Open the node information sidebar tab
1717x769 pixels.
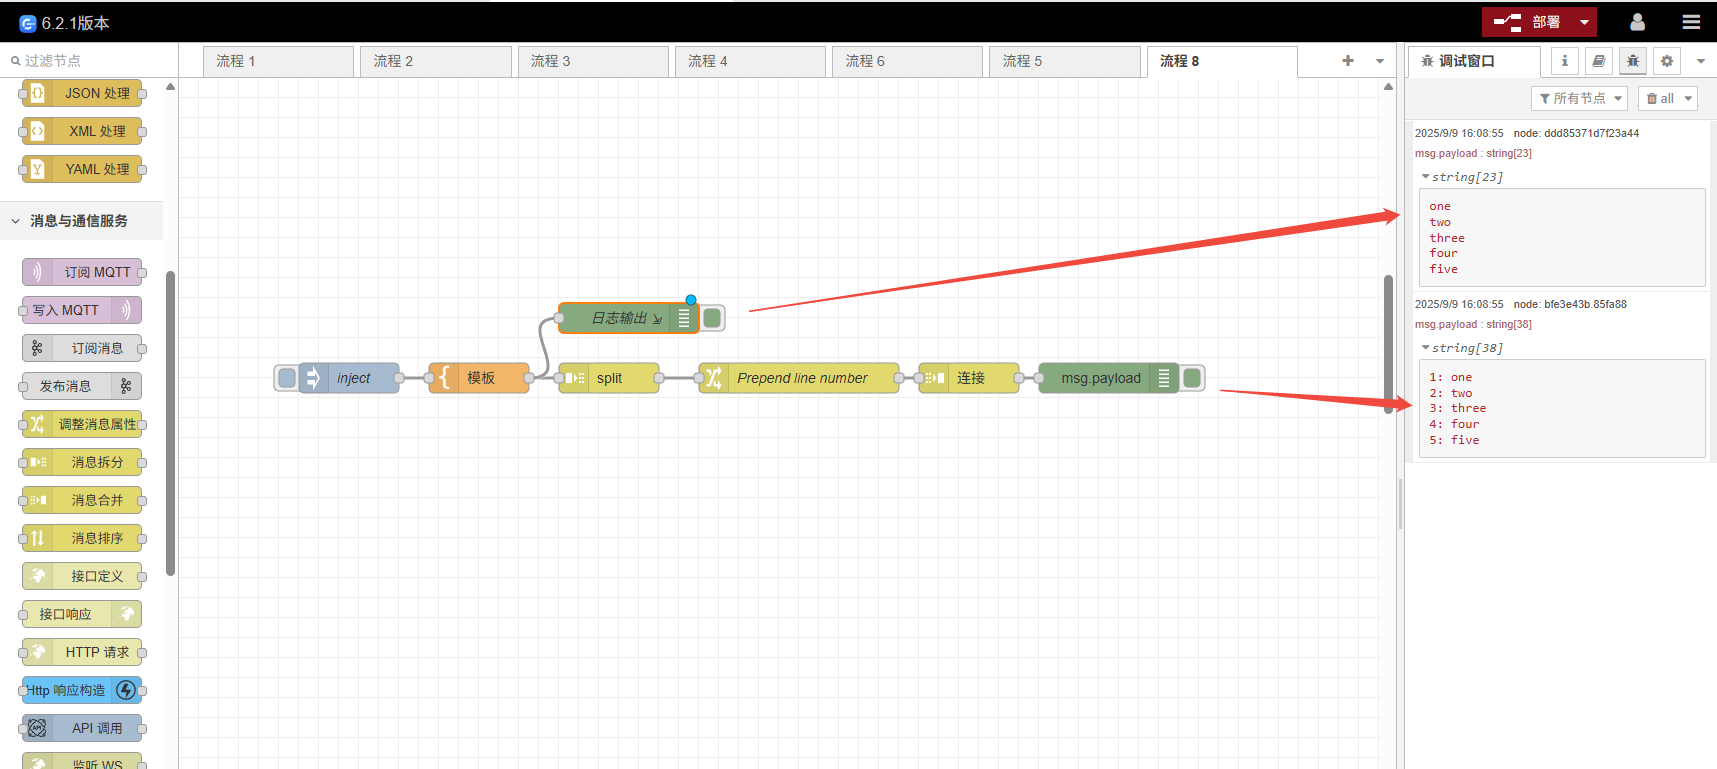[x=1565, y=61]
